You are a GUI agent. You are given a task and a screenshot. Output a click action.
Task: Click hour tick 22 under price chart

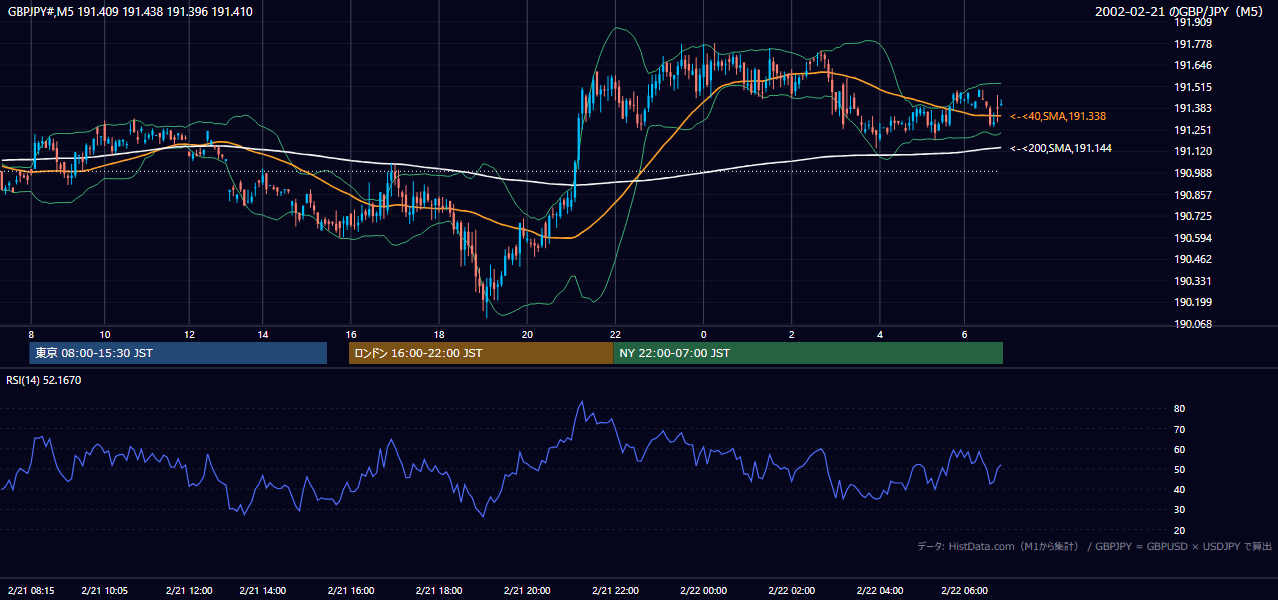click(615, 334)
